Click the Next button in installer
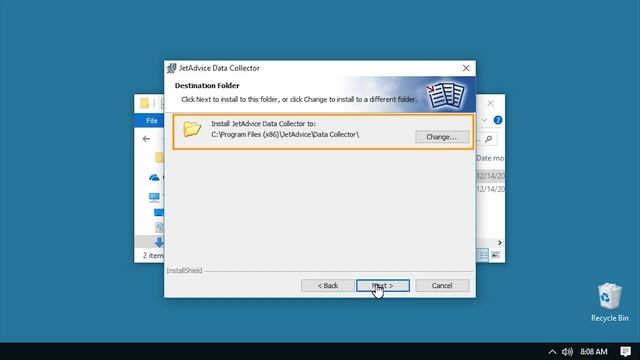 click(382, 286)
